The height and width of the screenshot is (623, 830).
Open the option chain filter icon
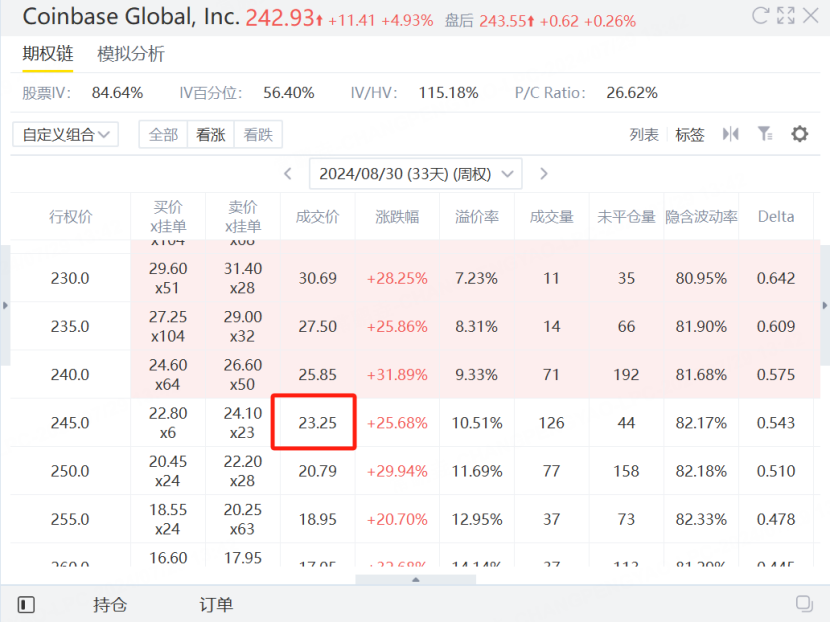coord(765,134)
